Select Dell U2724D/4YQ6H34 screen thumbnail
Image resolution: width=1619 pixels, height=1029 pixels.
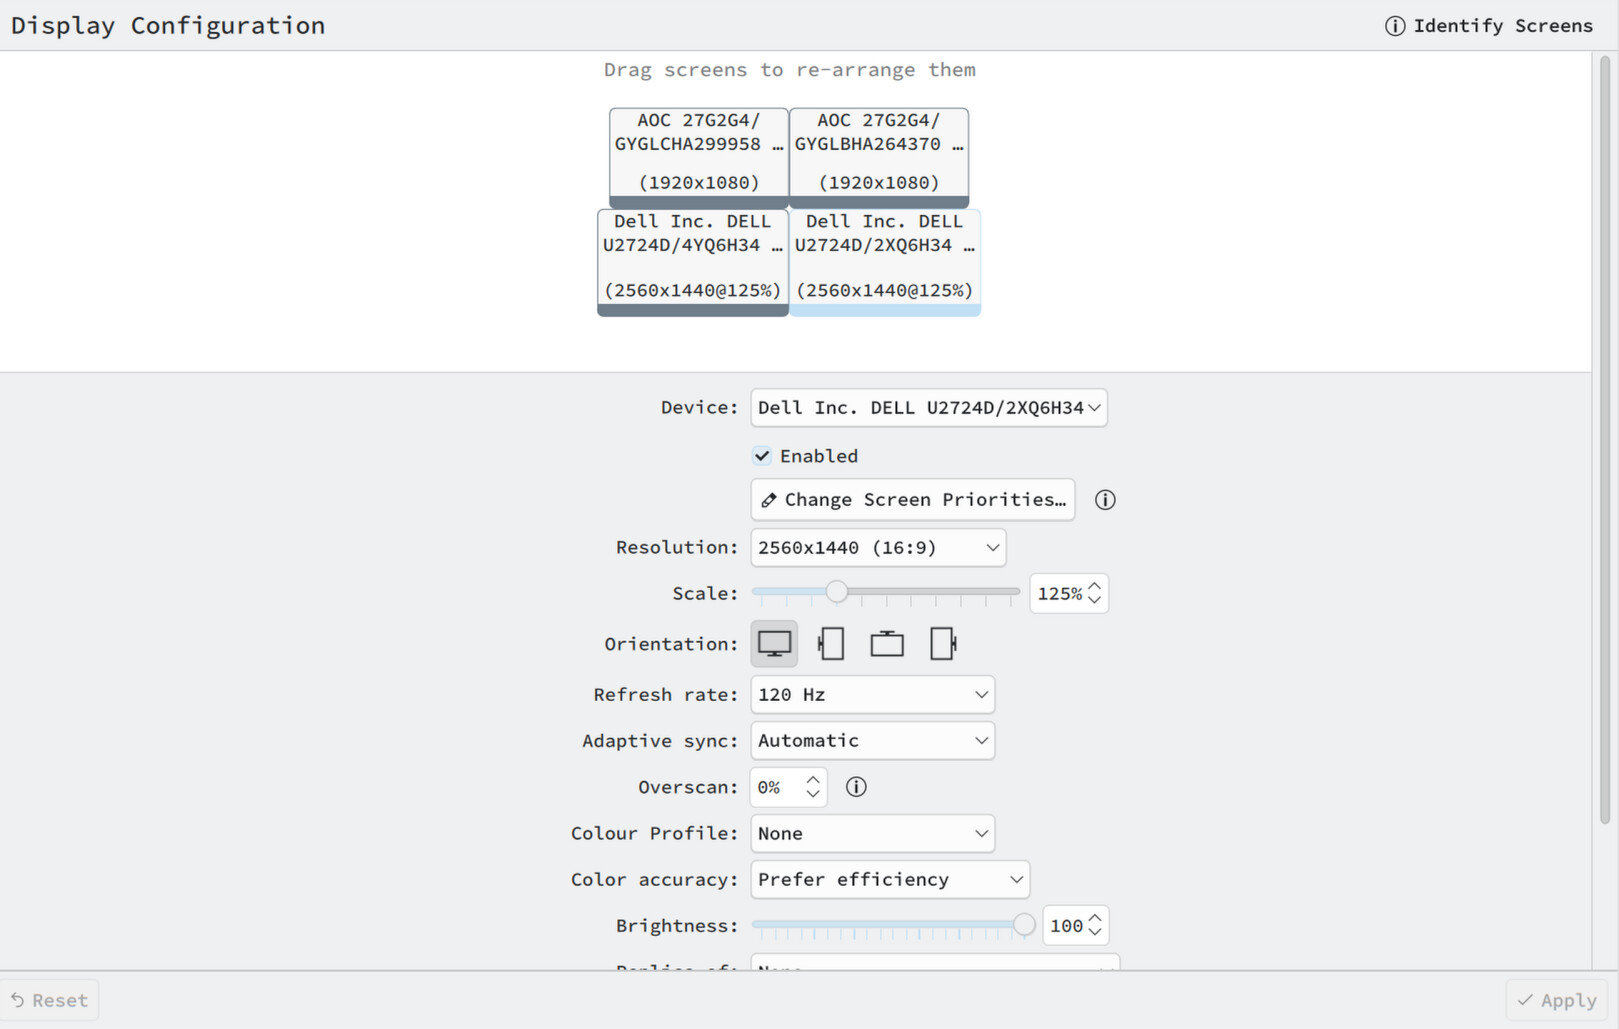[693, 262]
